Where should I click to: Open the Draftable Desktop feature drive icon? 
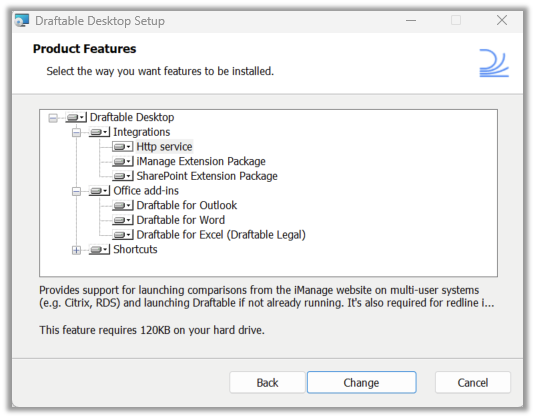pos(76,117)
